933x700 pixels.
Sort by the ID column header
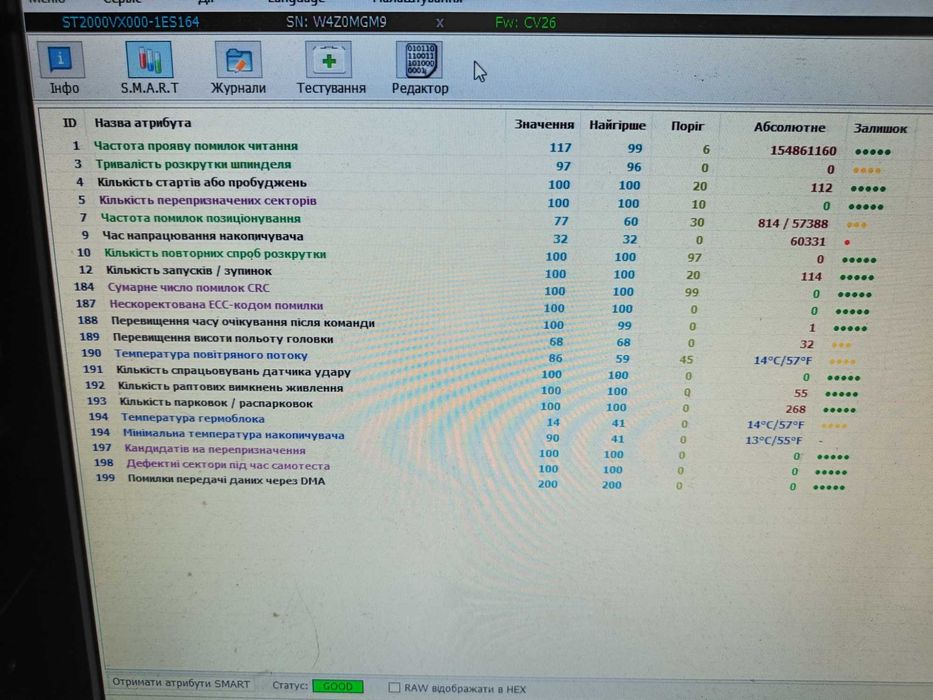coord(70,123)
